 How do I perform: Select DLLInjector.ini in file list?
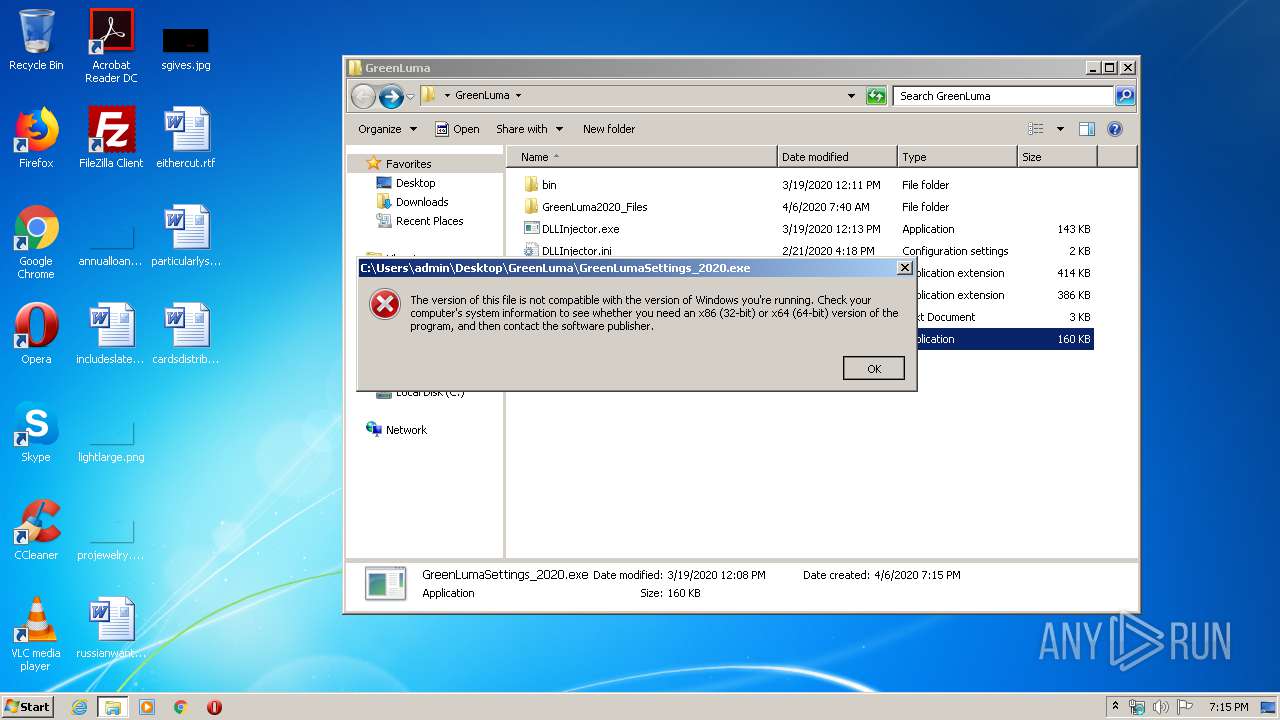808,251
